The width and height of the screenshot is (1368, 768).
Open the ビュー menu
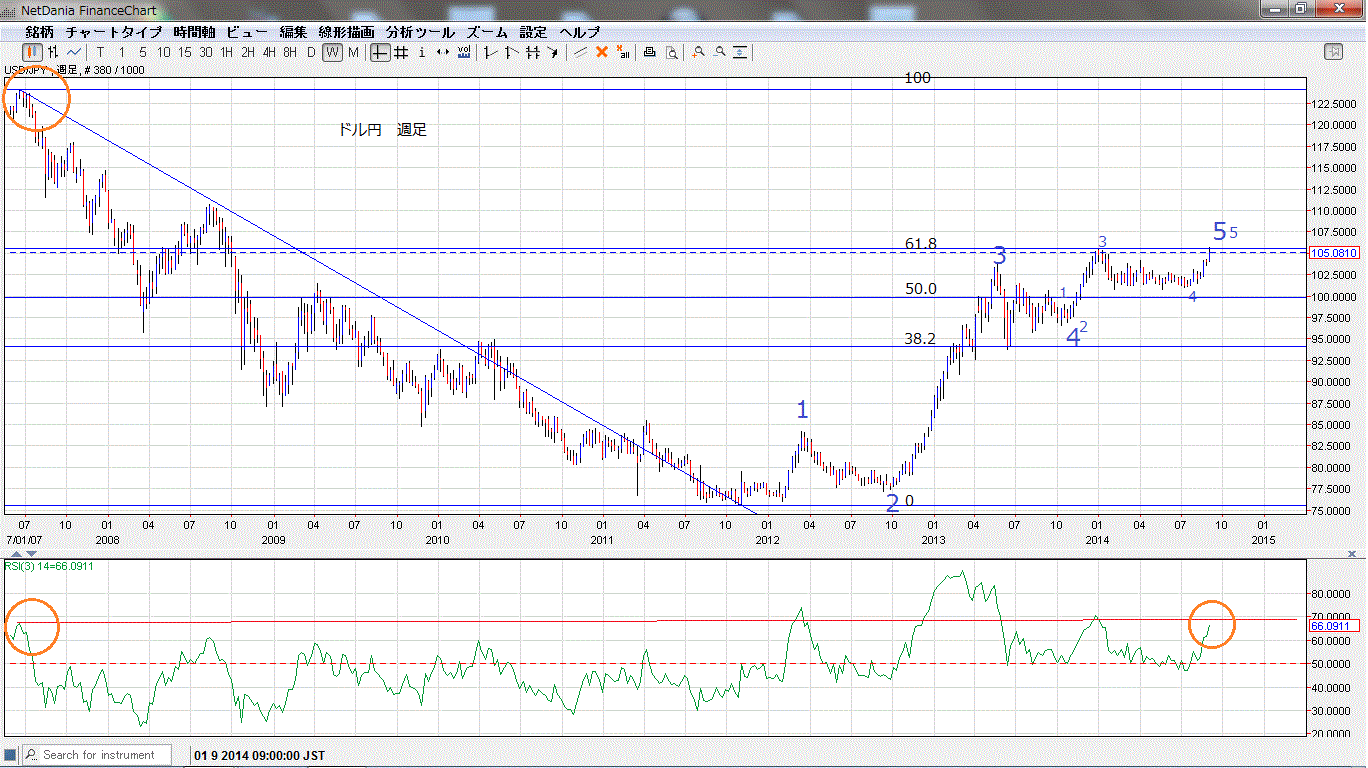coord(247,33)
